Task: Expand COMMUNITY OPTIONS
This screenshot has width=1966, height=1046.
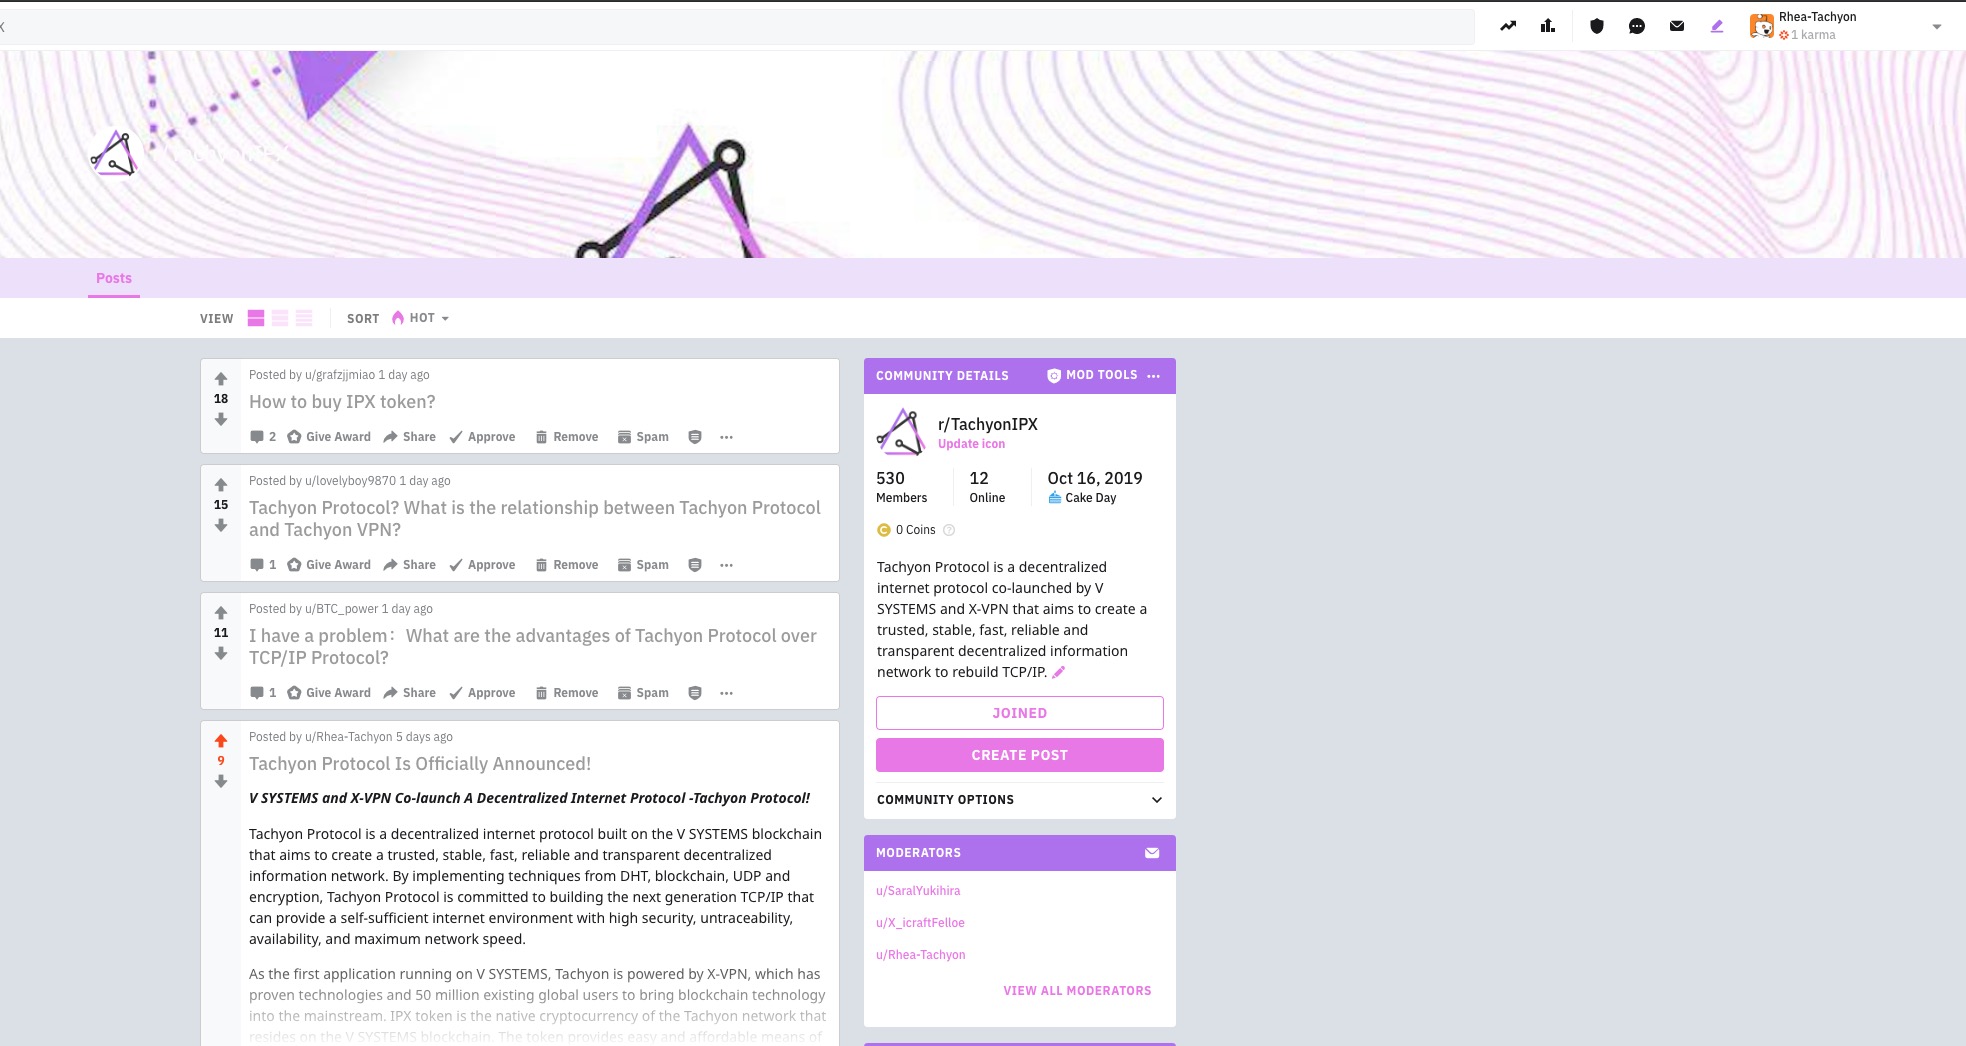Action: click(x=1020, y=800)
